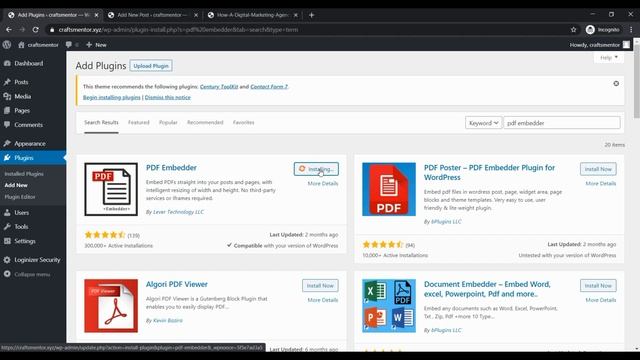The image size is (640, 360).
Task: Open the Appearance menu item
Action: tap(30, 144)
